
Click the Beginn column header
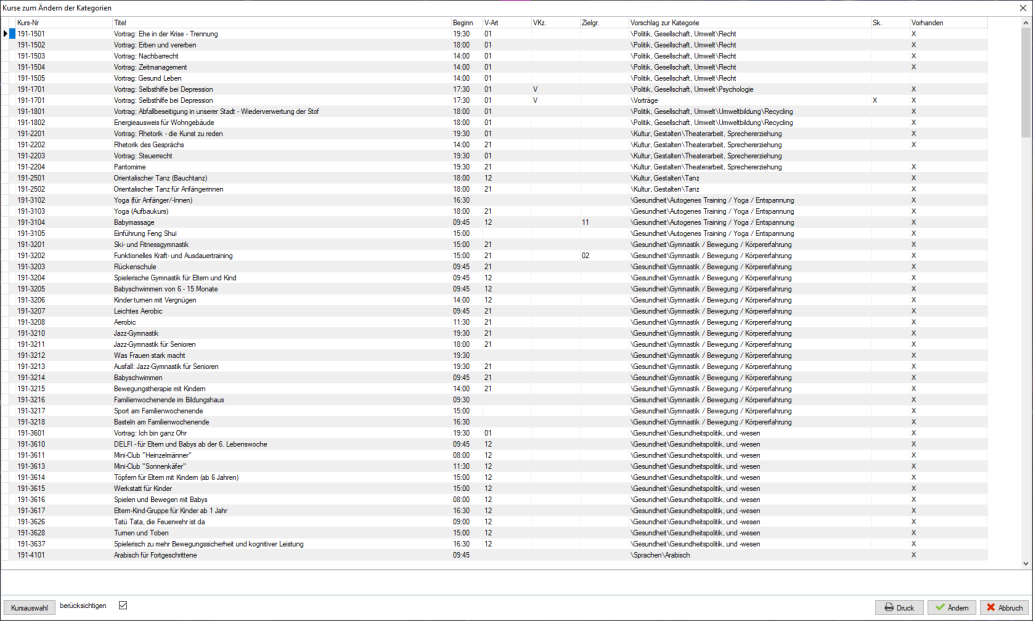coord(466,22)
